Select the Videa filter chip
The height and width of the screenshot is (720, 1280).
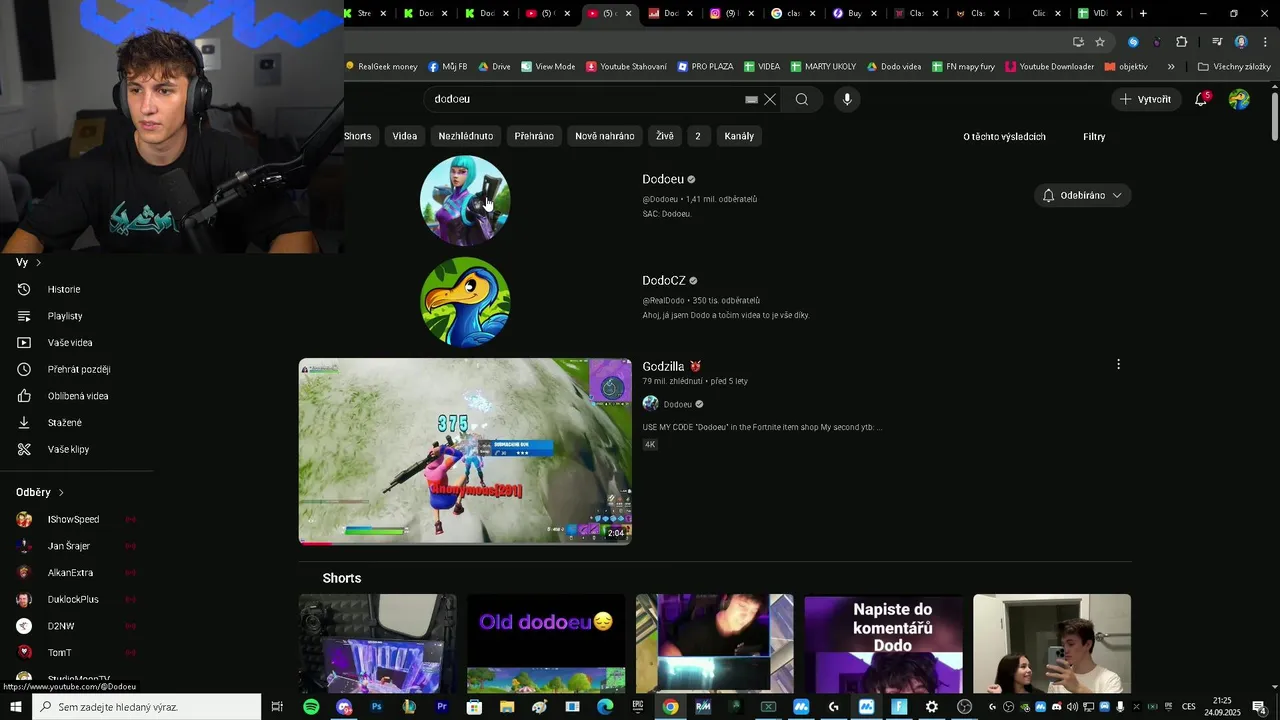tap(405, 136)
